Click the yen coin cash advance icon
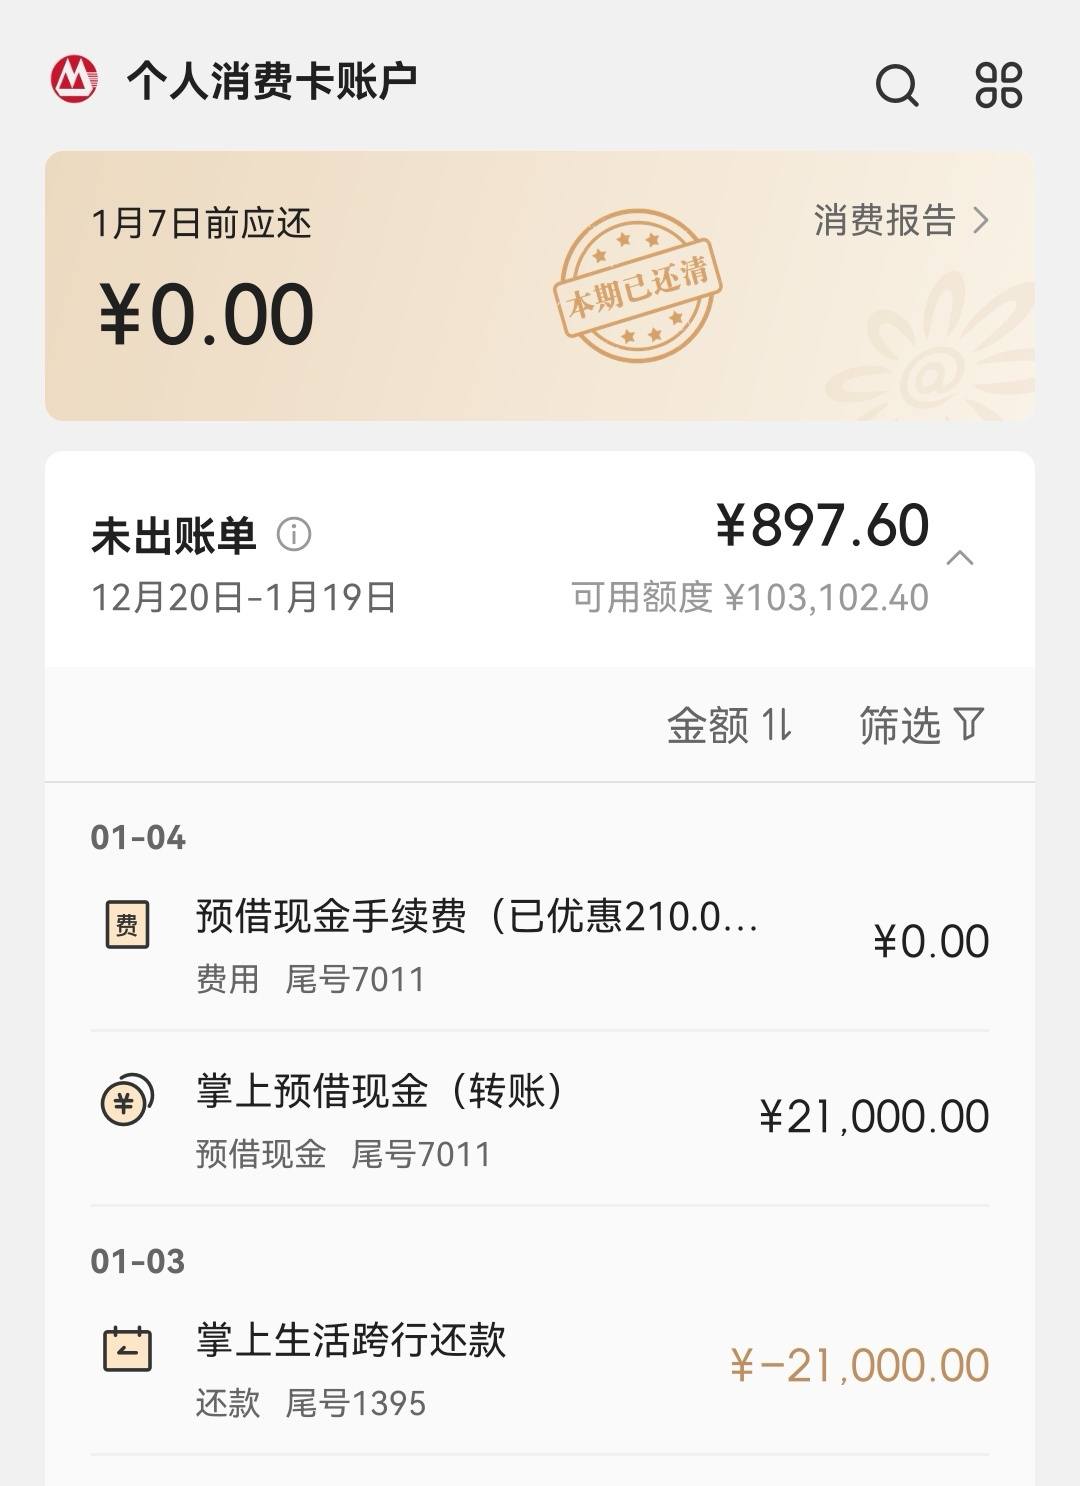The width and height of the screenshot is (1080, 1486). [x=127, y=1100]
